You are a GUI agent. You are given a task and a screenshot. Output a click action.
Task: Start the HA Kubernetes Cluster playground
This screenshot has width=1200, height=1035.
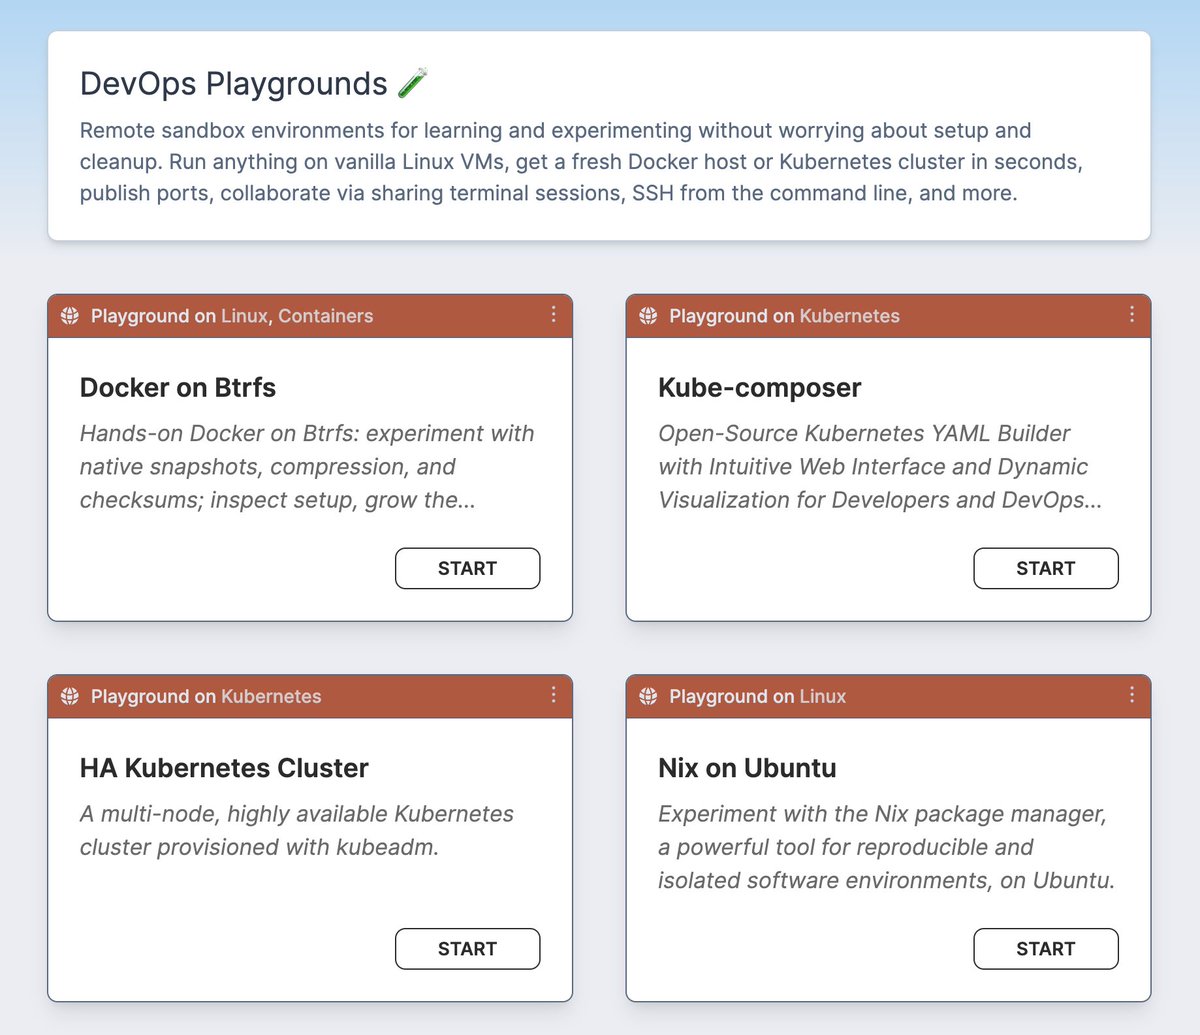467,949
